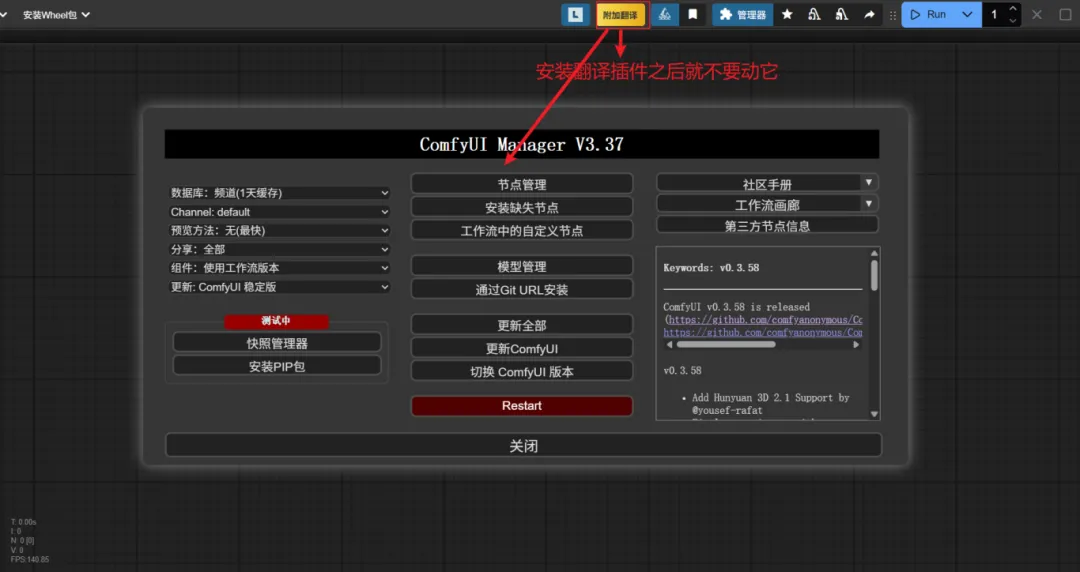Open the 管理器 manager button
The image size is (1080, 572).
742,14
